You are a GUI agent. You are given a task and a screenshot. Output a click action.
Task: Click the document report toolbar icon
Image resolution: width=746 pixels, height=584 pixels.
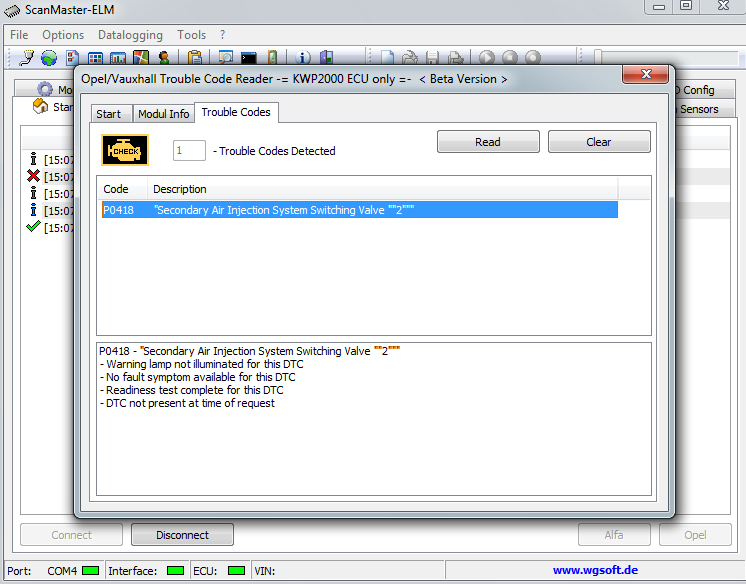click(72, 58)
